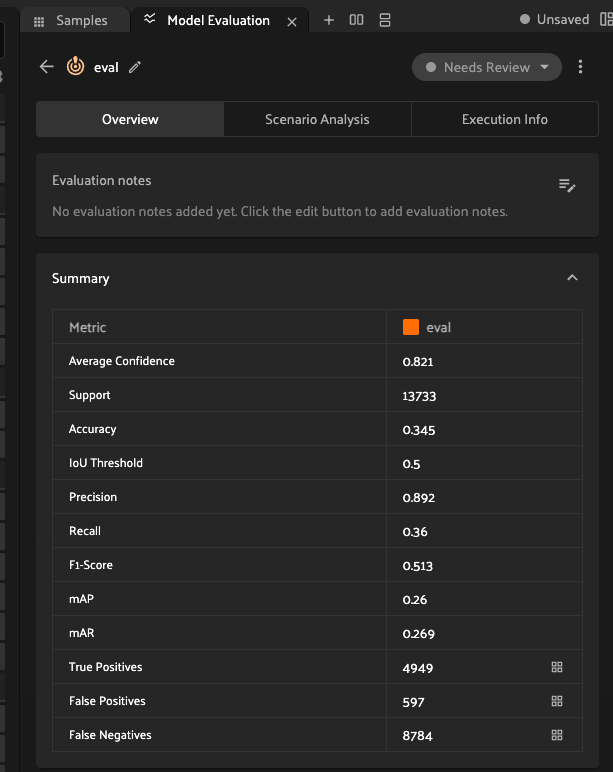View False Positives samples grid icon

tap(557, 701)
